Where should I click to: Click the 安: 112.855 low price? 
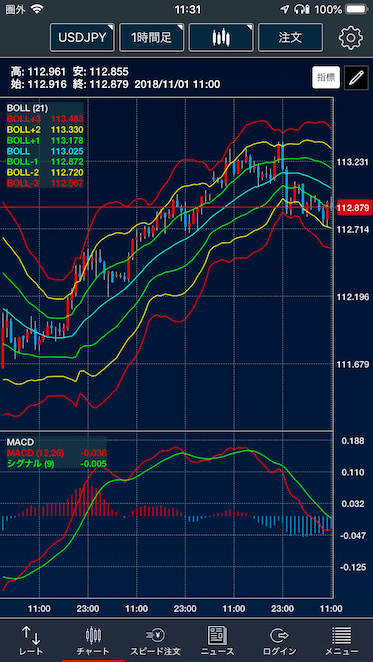(x=100, y=71)
